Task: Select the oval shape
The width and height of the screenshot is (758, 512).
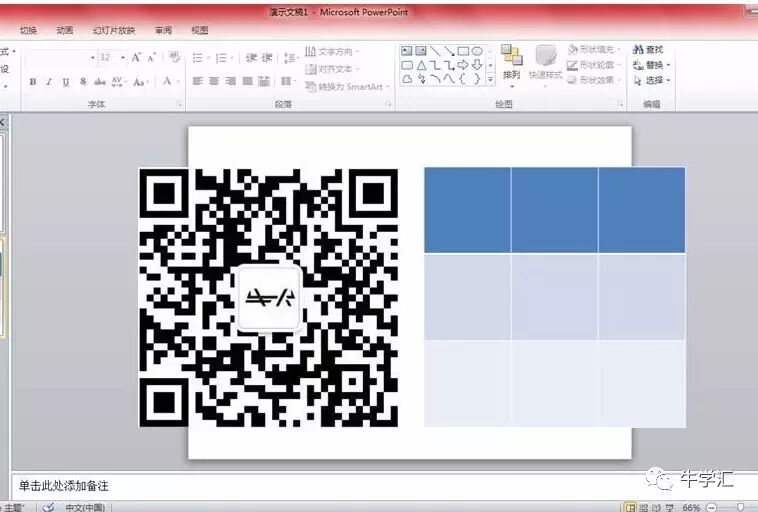Action: 477,51
